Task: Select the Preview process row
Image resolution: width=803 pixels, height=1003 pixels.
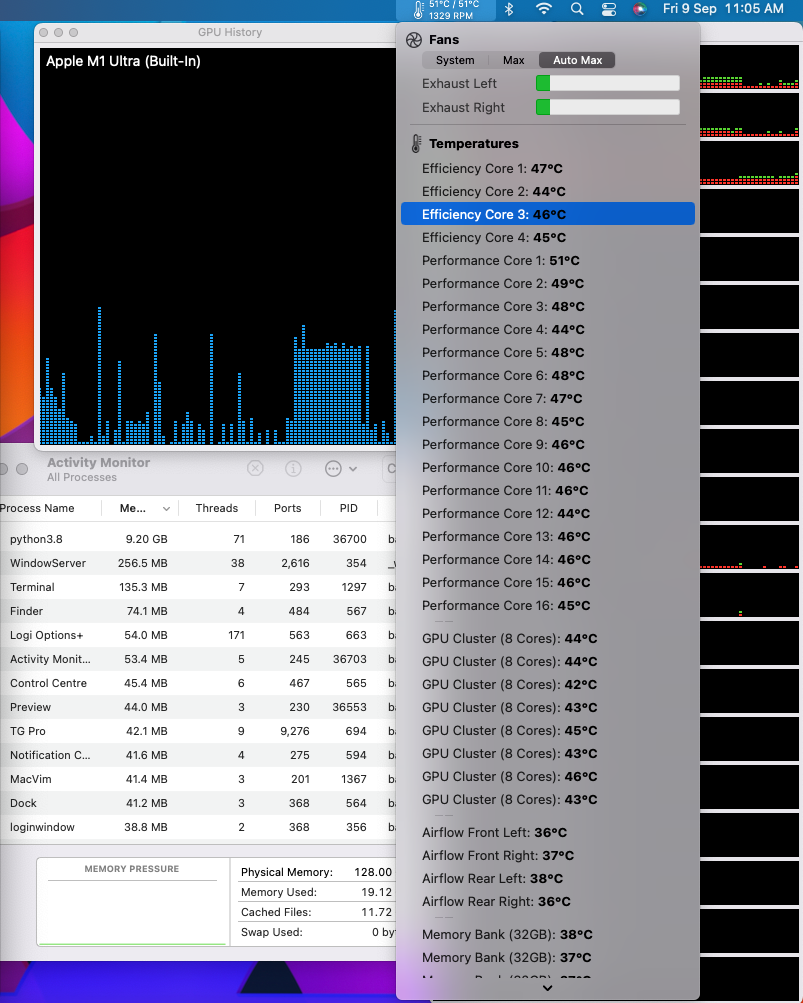Action: 198,707
